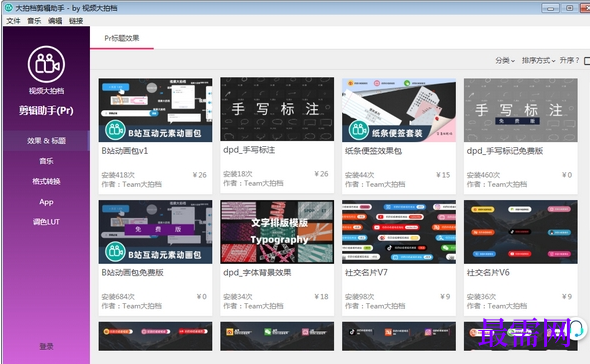Open 纸条便签效果包 thumbnail
590x364 pixels.
click(x=399, y=110)
